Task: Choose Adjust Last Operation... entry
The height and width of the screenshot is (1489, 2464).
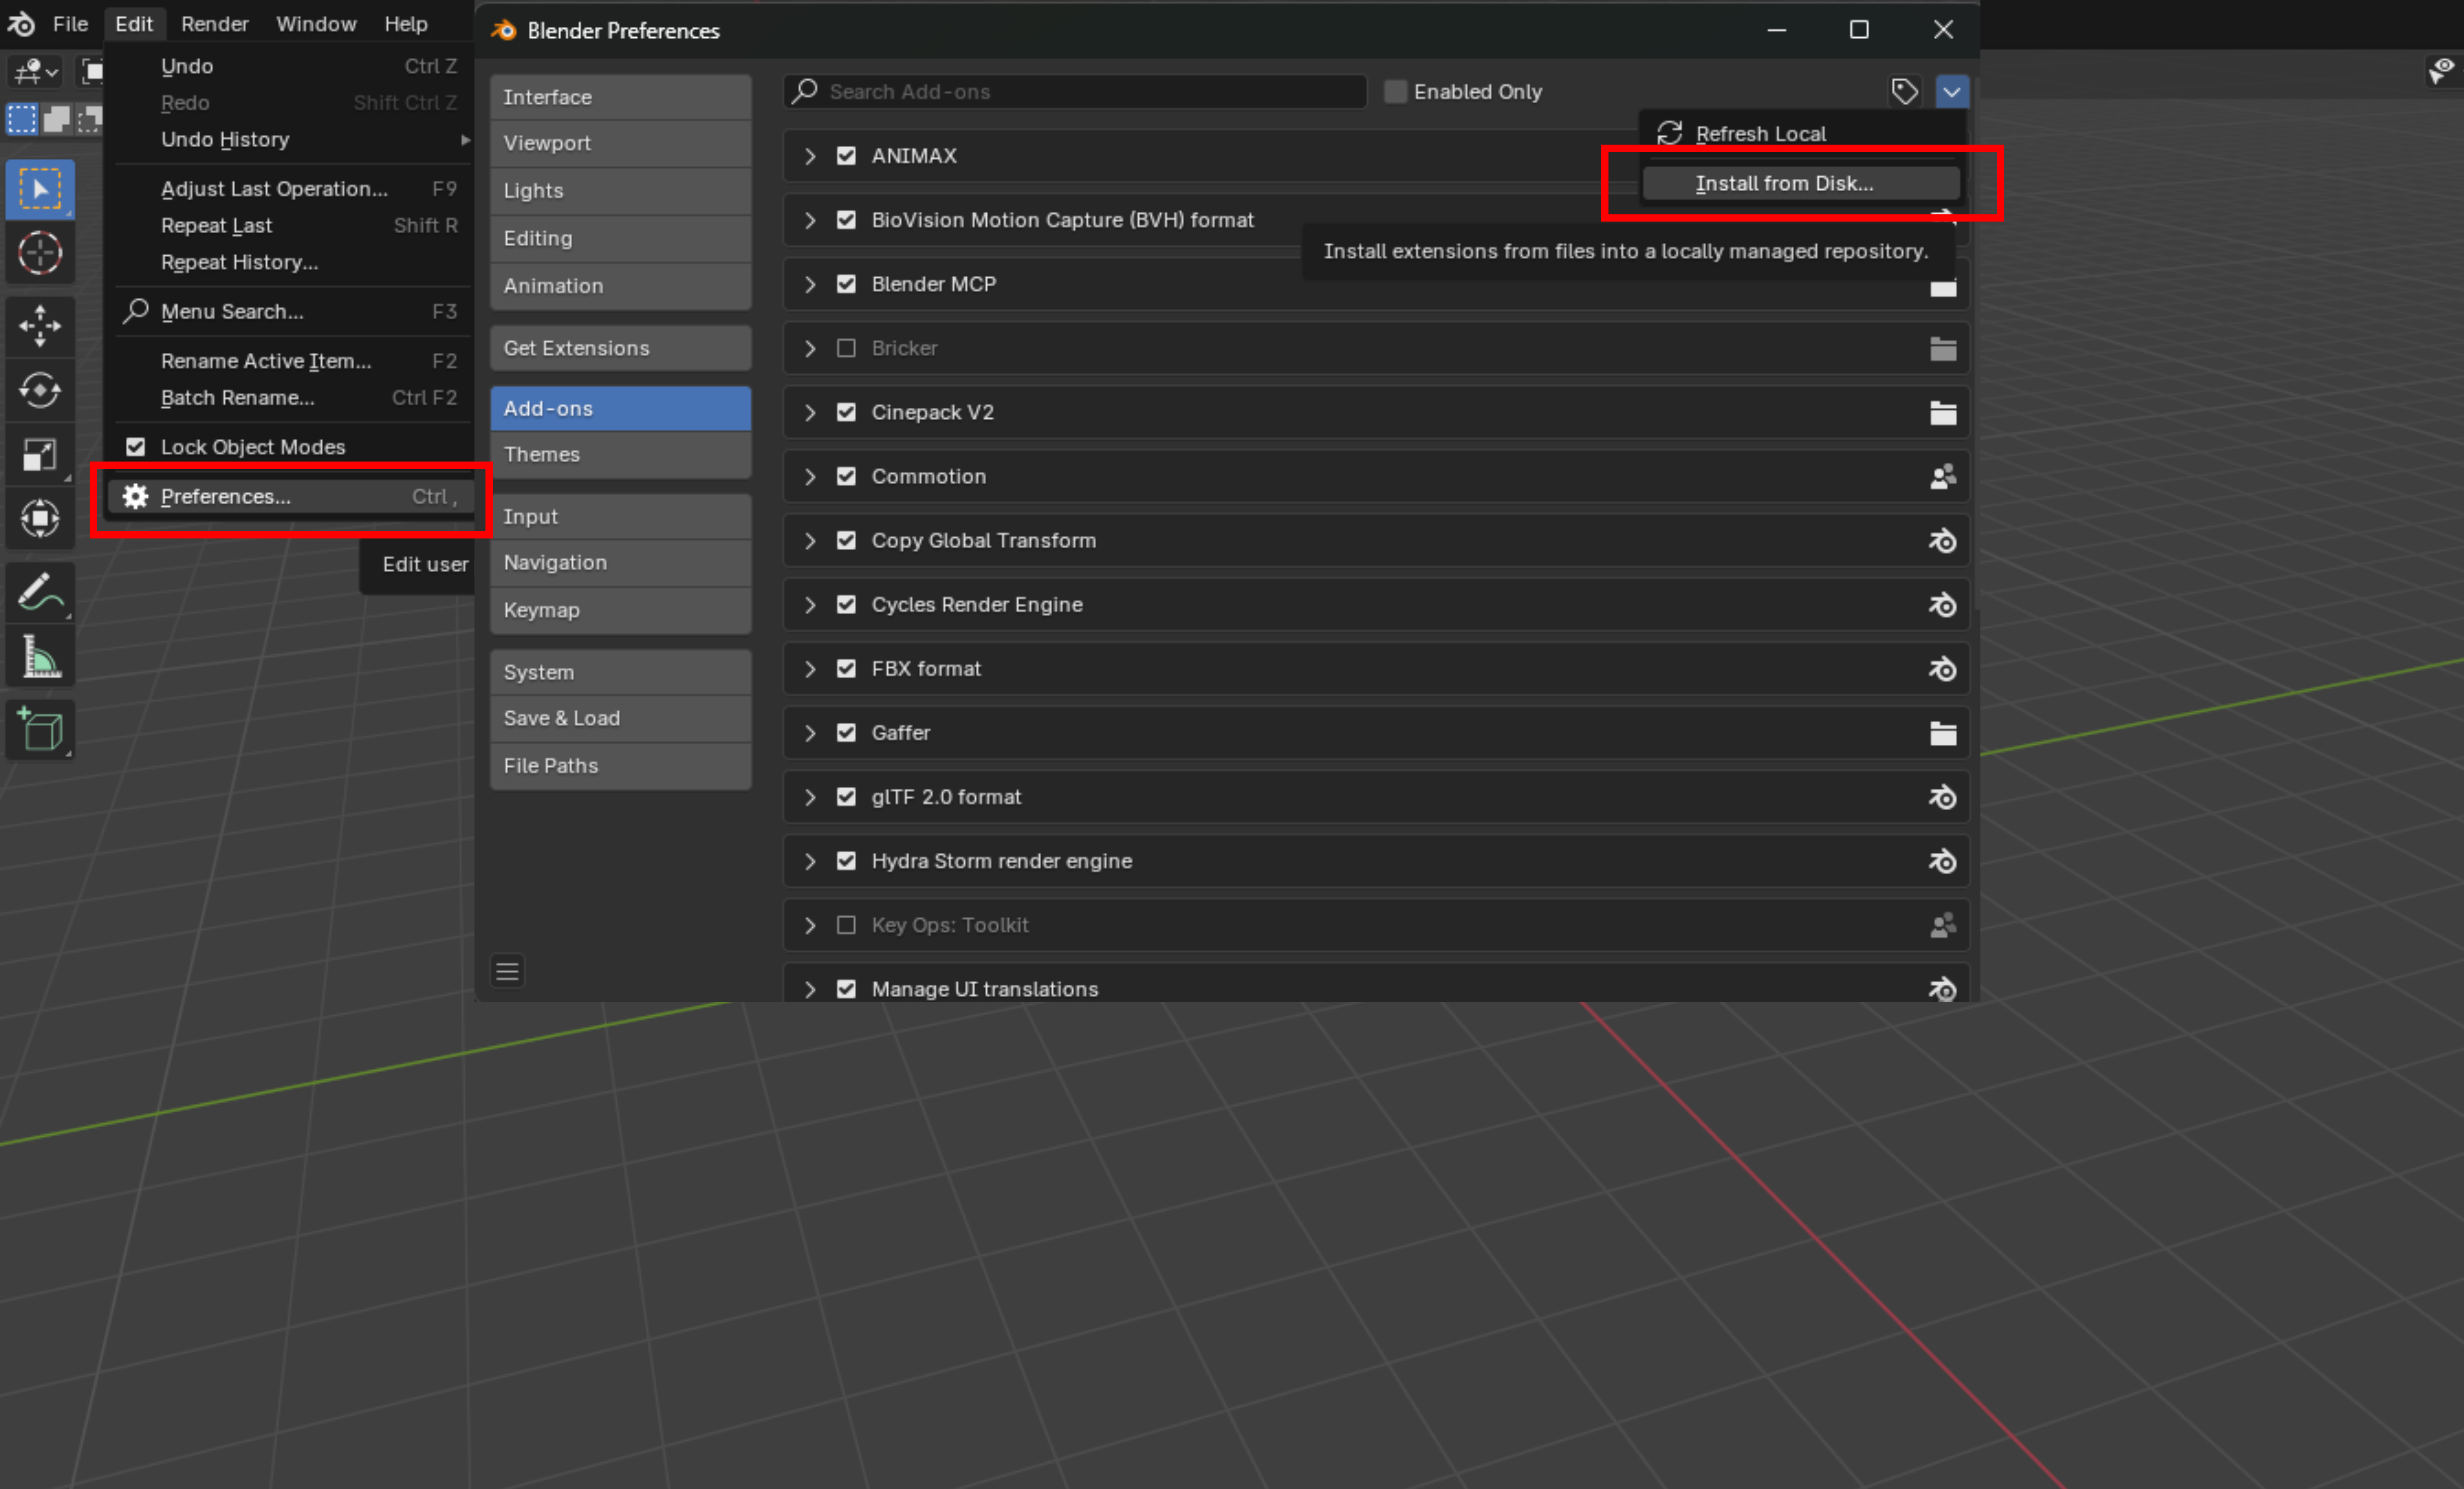Action: [290, 188]
